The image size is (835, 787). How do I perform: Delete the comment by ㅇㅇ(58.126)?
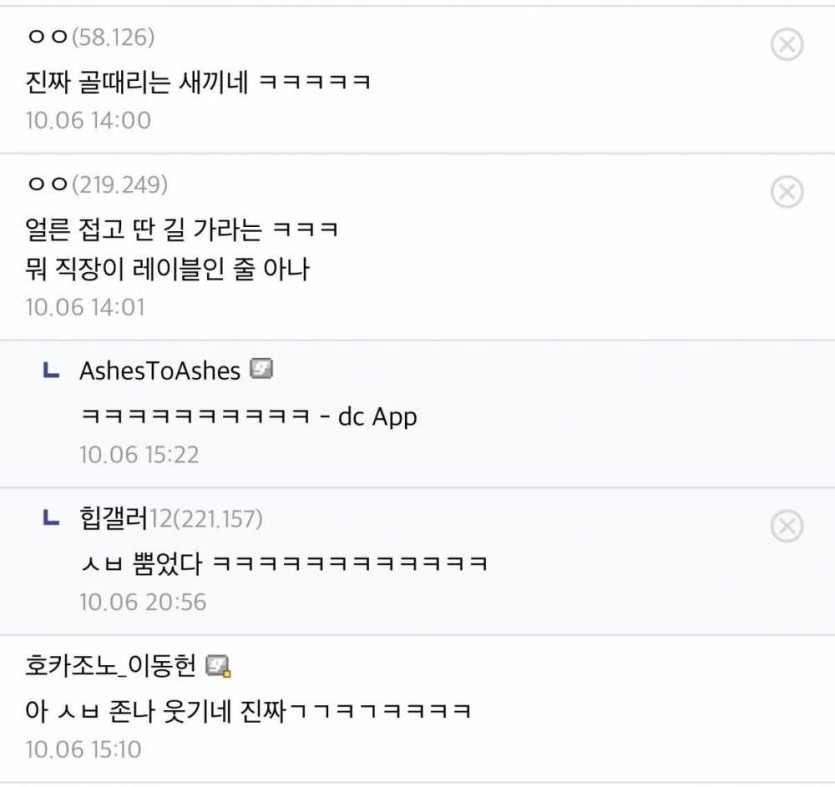[787, 44]
